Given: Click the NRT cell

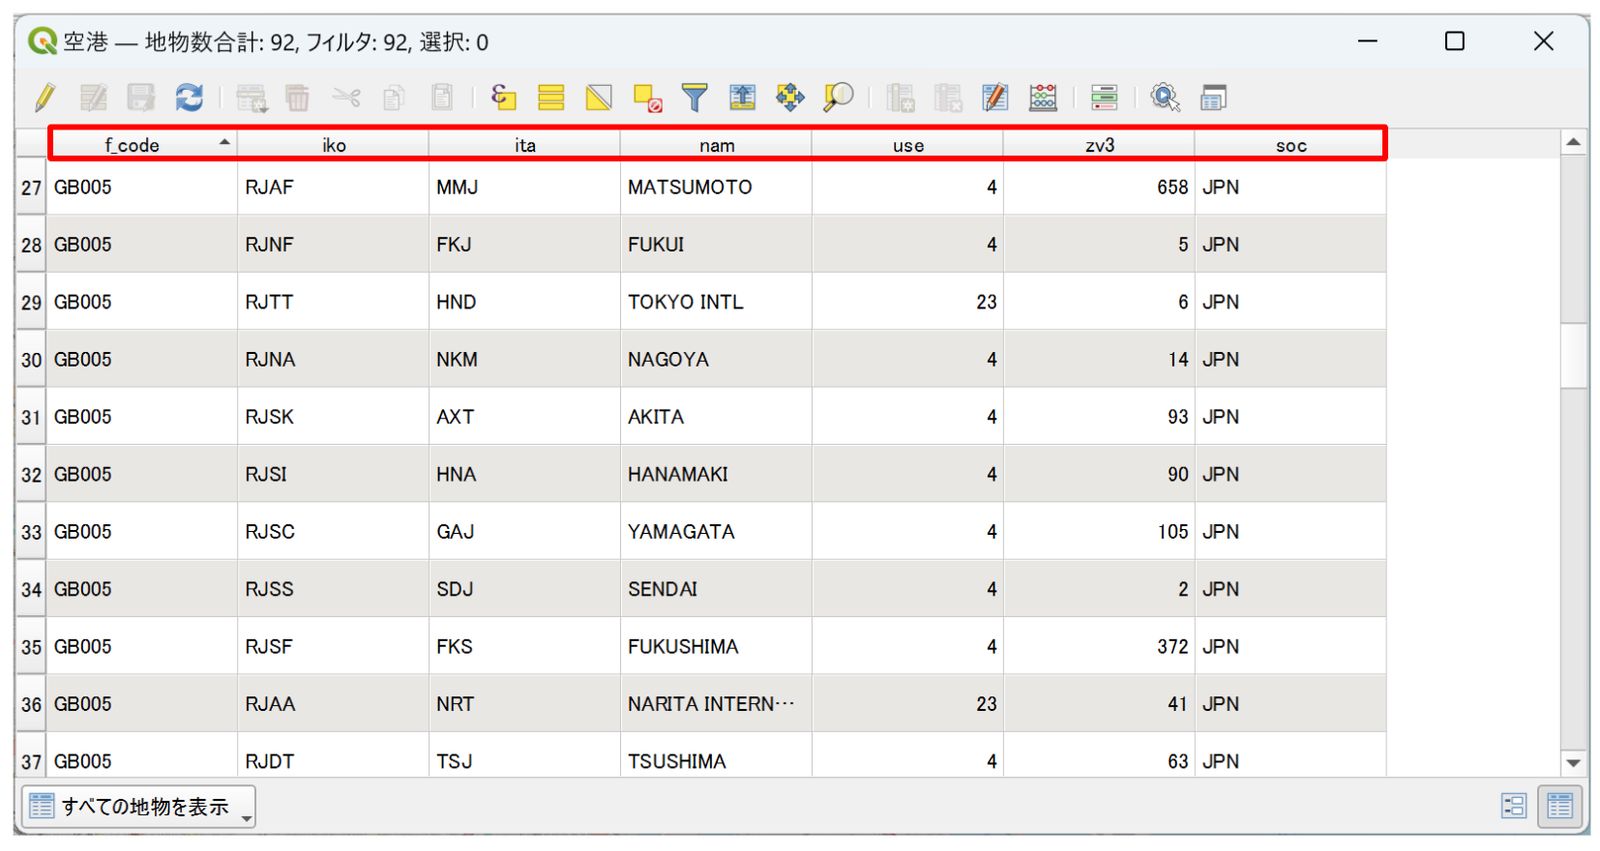Looking at the screenshot, I should tap(525, 704).
